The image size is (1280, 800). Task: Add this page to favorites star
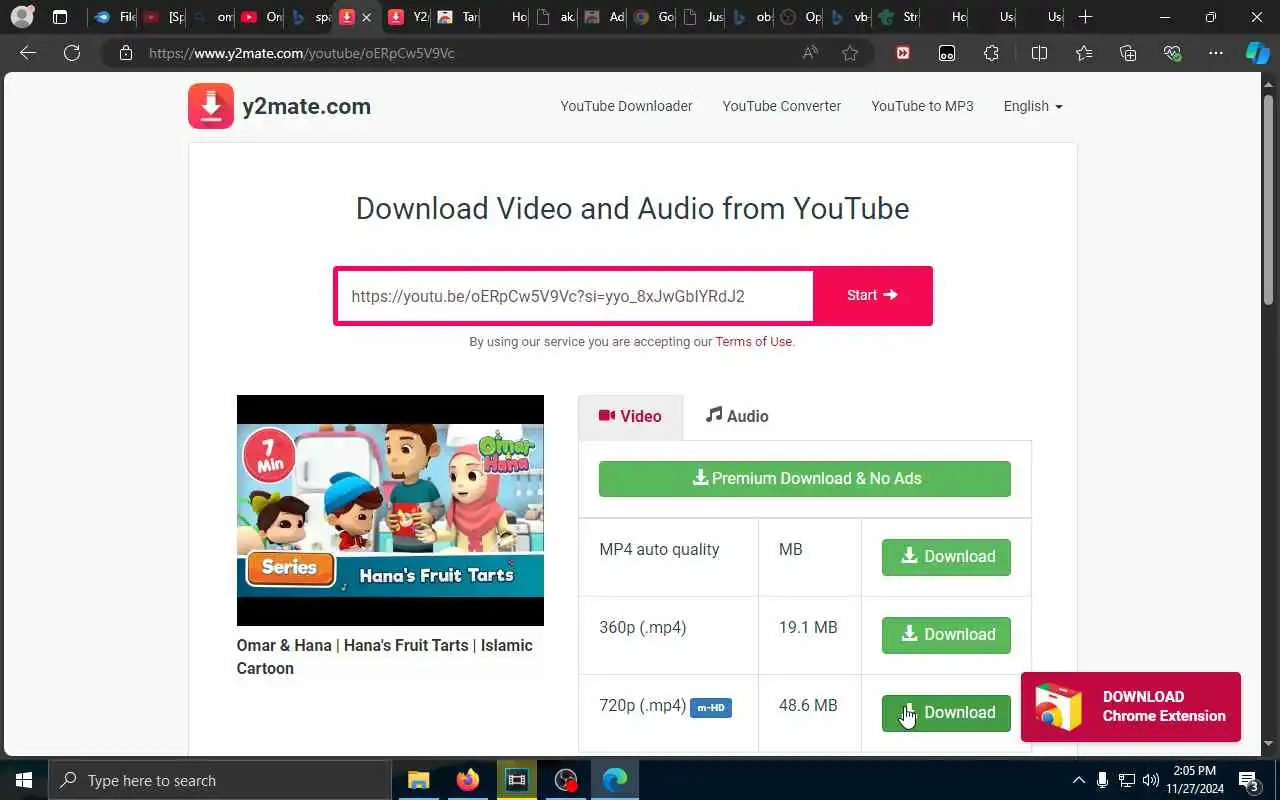coord(850,53)
